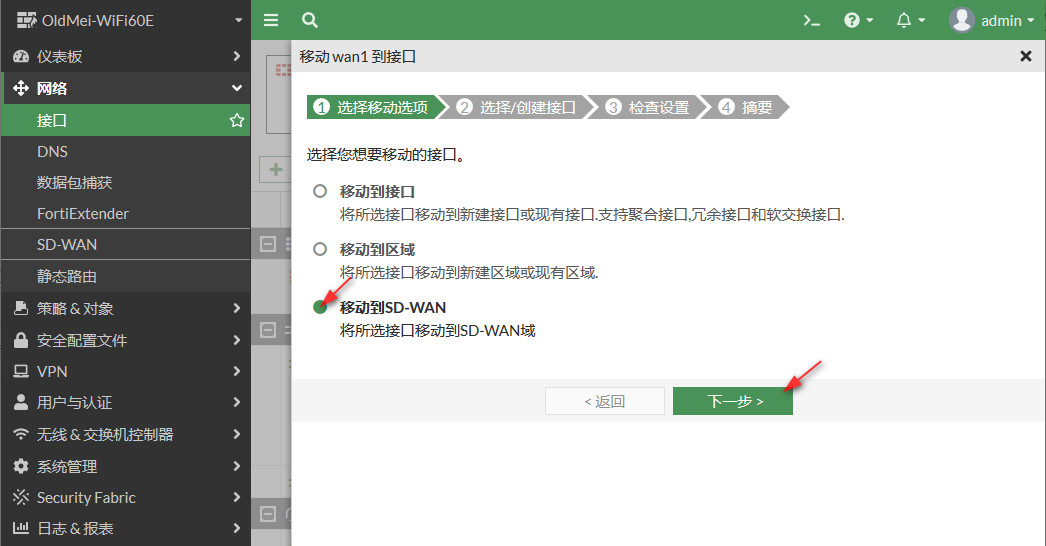Screen dimensions: 1046x546
Task: Select the 移动到接口 radio option
Action: coord(320,191)
